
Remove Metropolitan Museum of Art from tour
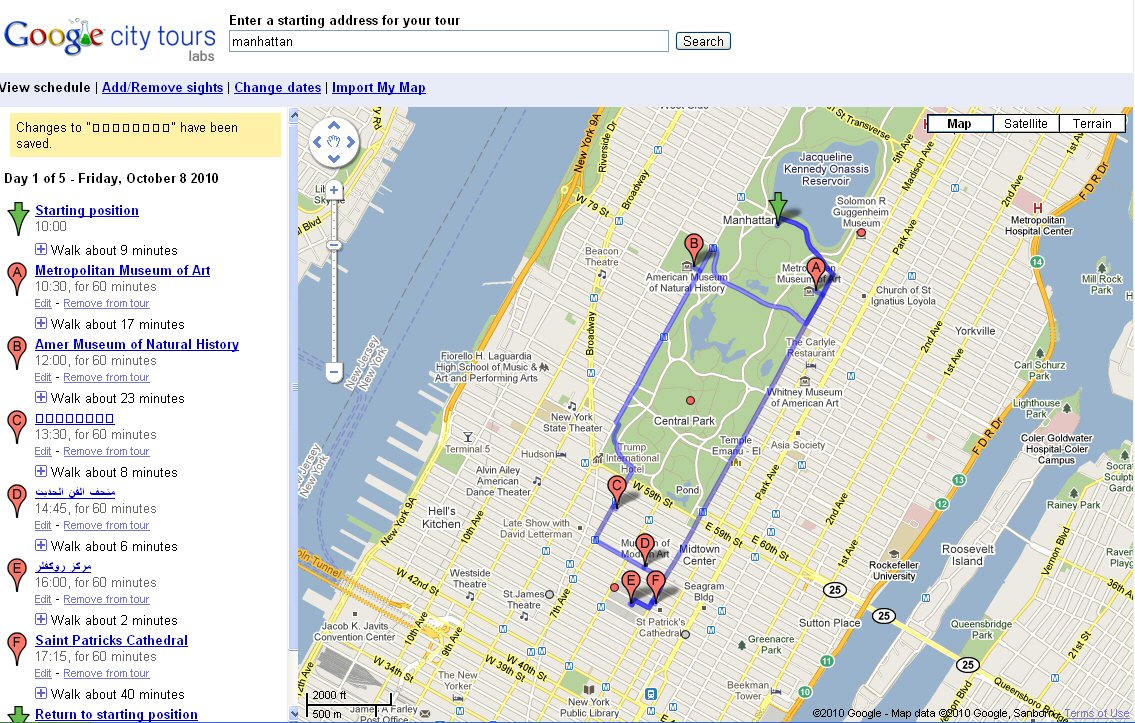pyautogui.click(x=107, y=303)
